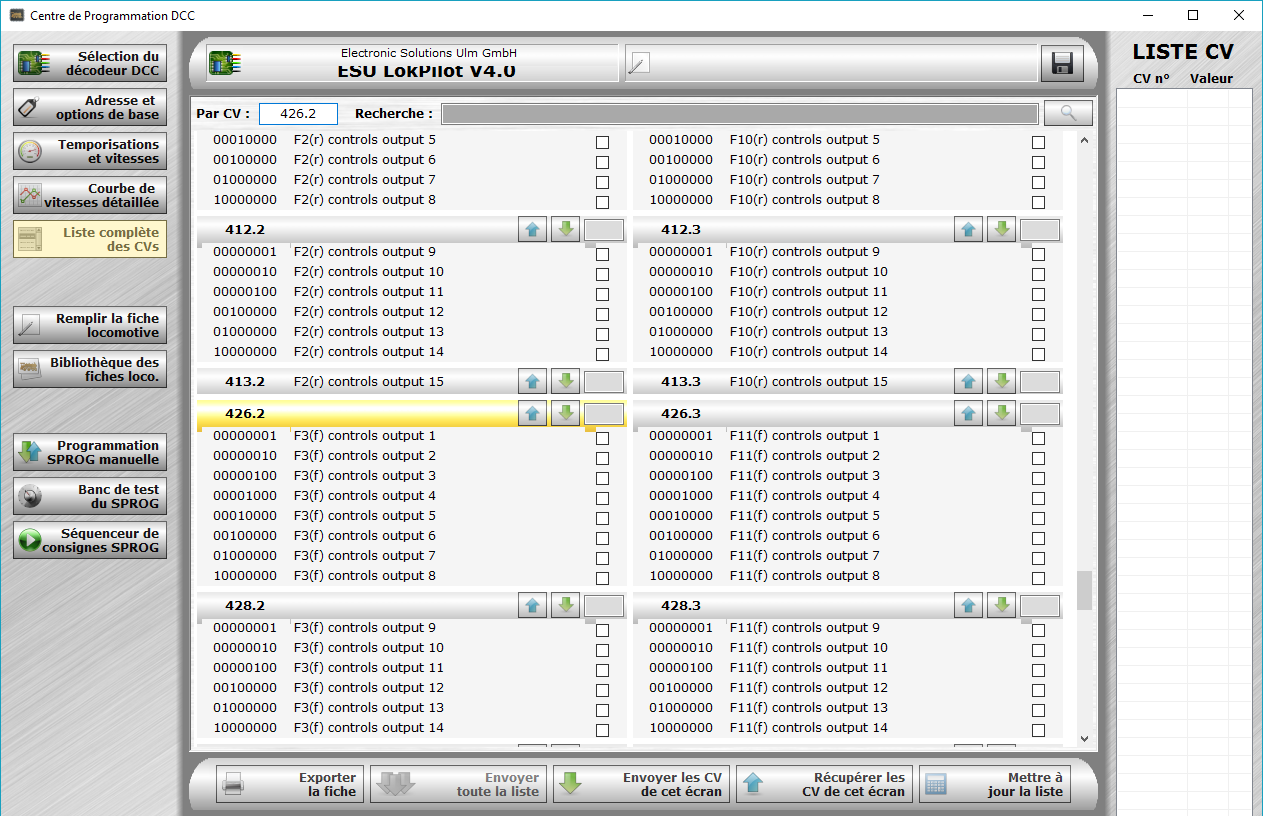Click Mettre à jour la liste button
1263x816 pixels.
coord(994,785)
